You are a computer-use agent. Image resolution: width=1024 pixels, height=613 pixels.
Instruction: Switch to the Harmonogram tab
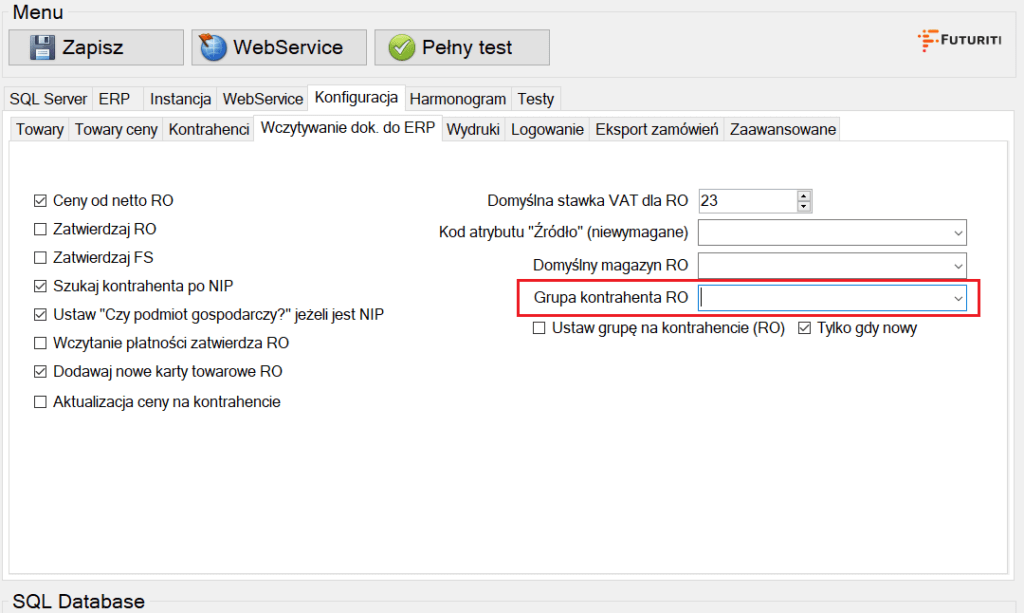coord(459,99)
